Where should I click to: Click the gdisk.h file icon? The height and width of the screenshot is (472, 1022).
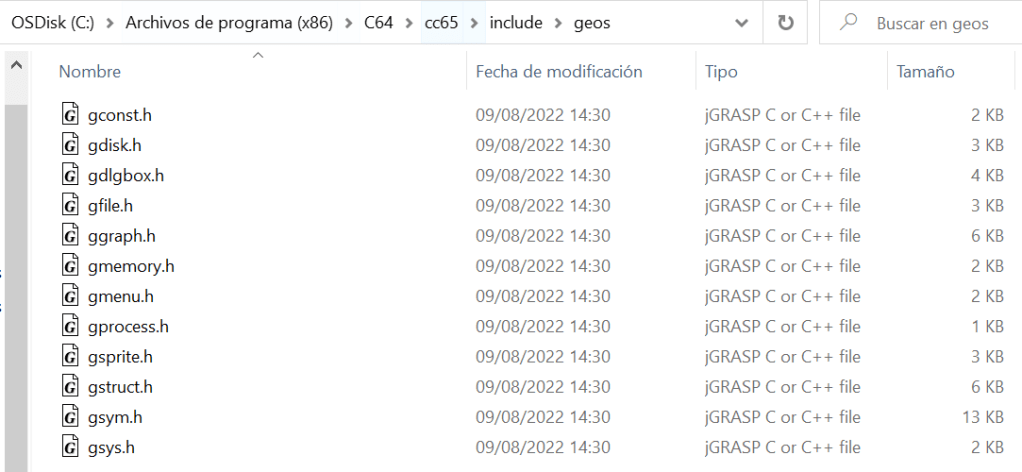pyautogui.click(x=70, y=145)
